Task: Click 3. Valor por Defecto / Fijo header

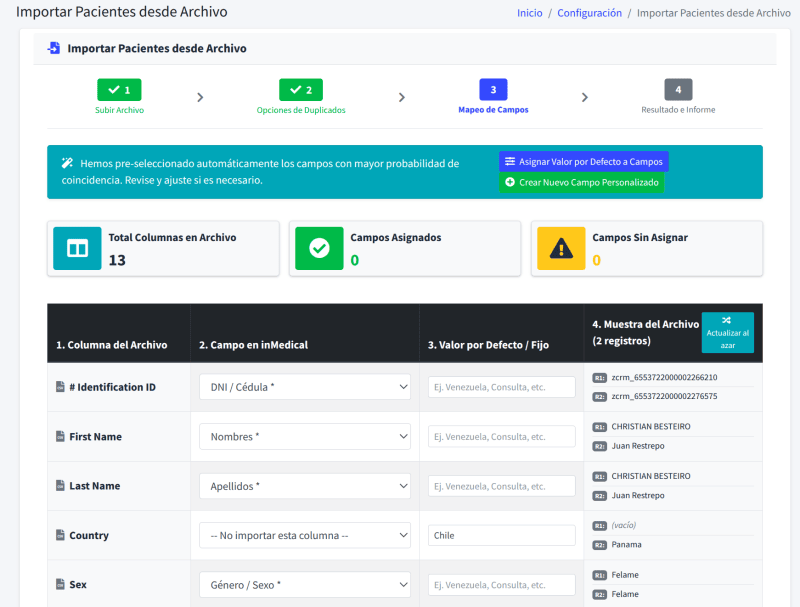Action: coord(488,345)
